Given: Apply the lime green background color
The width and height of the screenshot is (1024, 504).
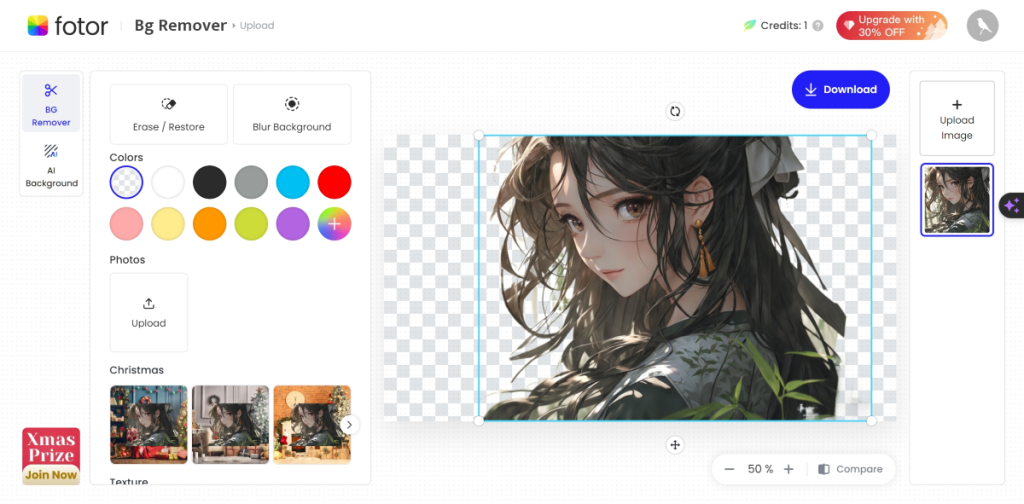Looking at the screenshot, I should tap(251, 224).
